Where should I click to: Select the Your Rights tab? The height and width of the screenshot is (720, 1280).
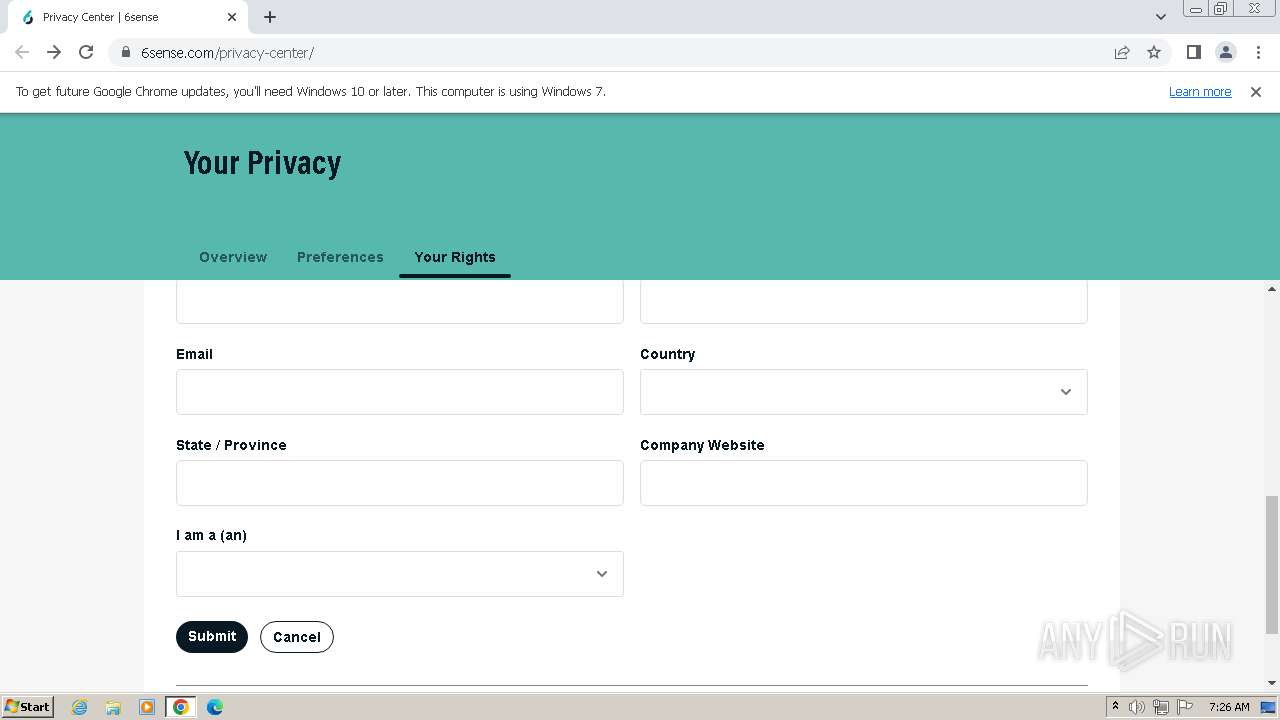pyautogui.click(x=455, y=257)
